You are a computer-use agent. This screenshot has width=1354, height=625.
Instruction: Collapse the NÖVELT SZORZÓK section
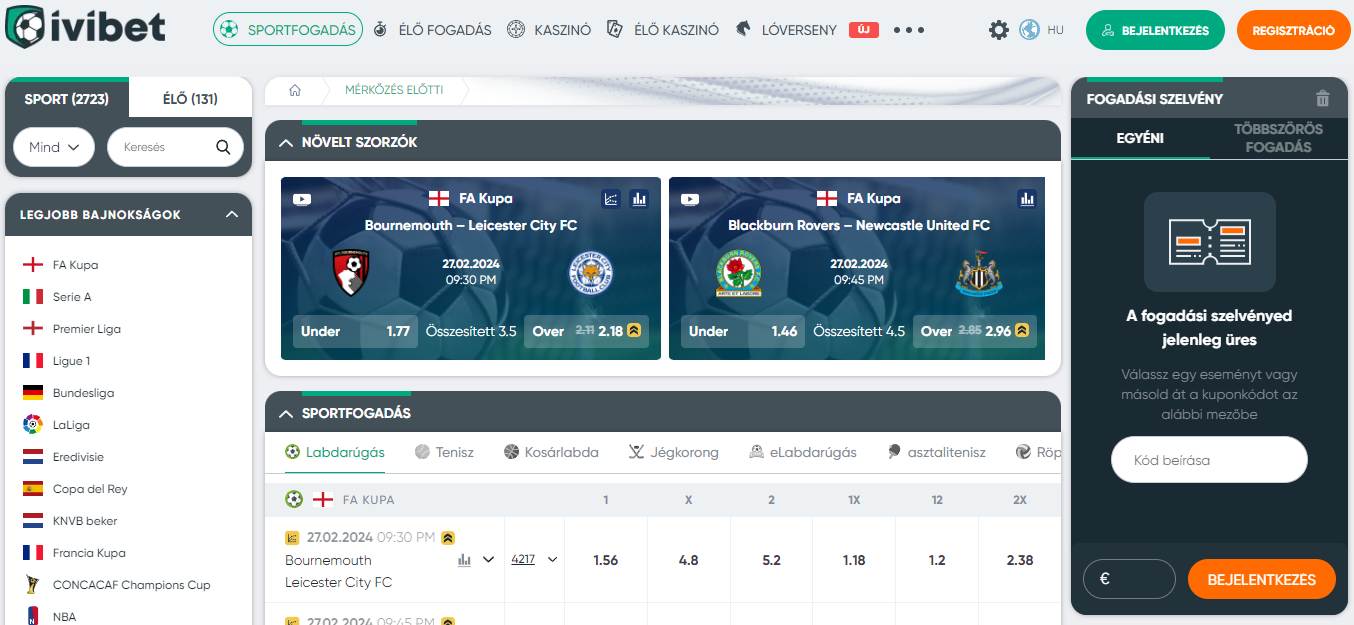pyautogui.click(x=284, y=142)
